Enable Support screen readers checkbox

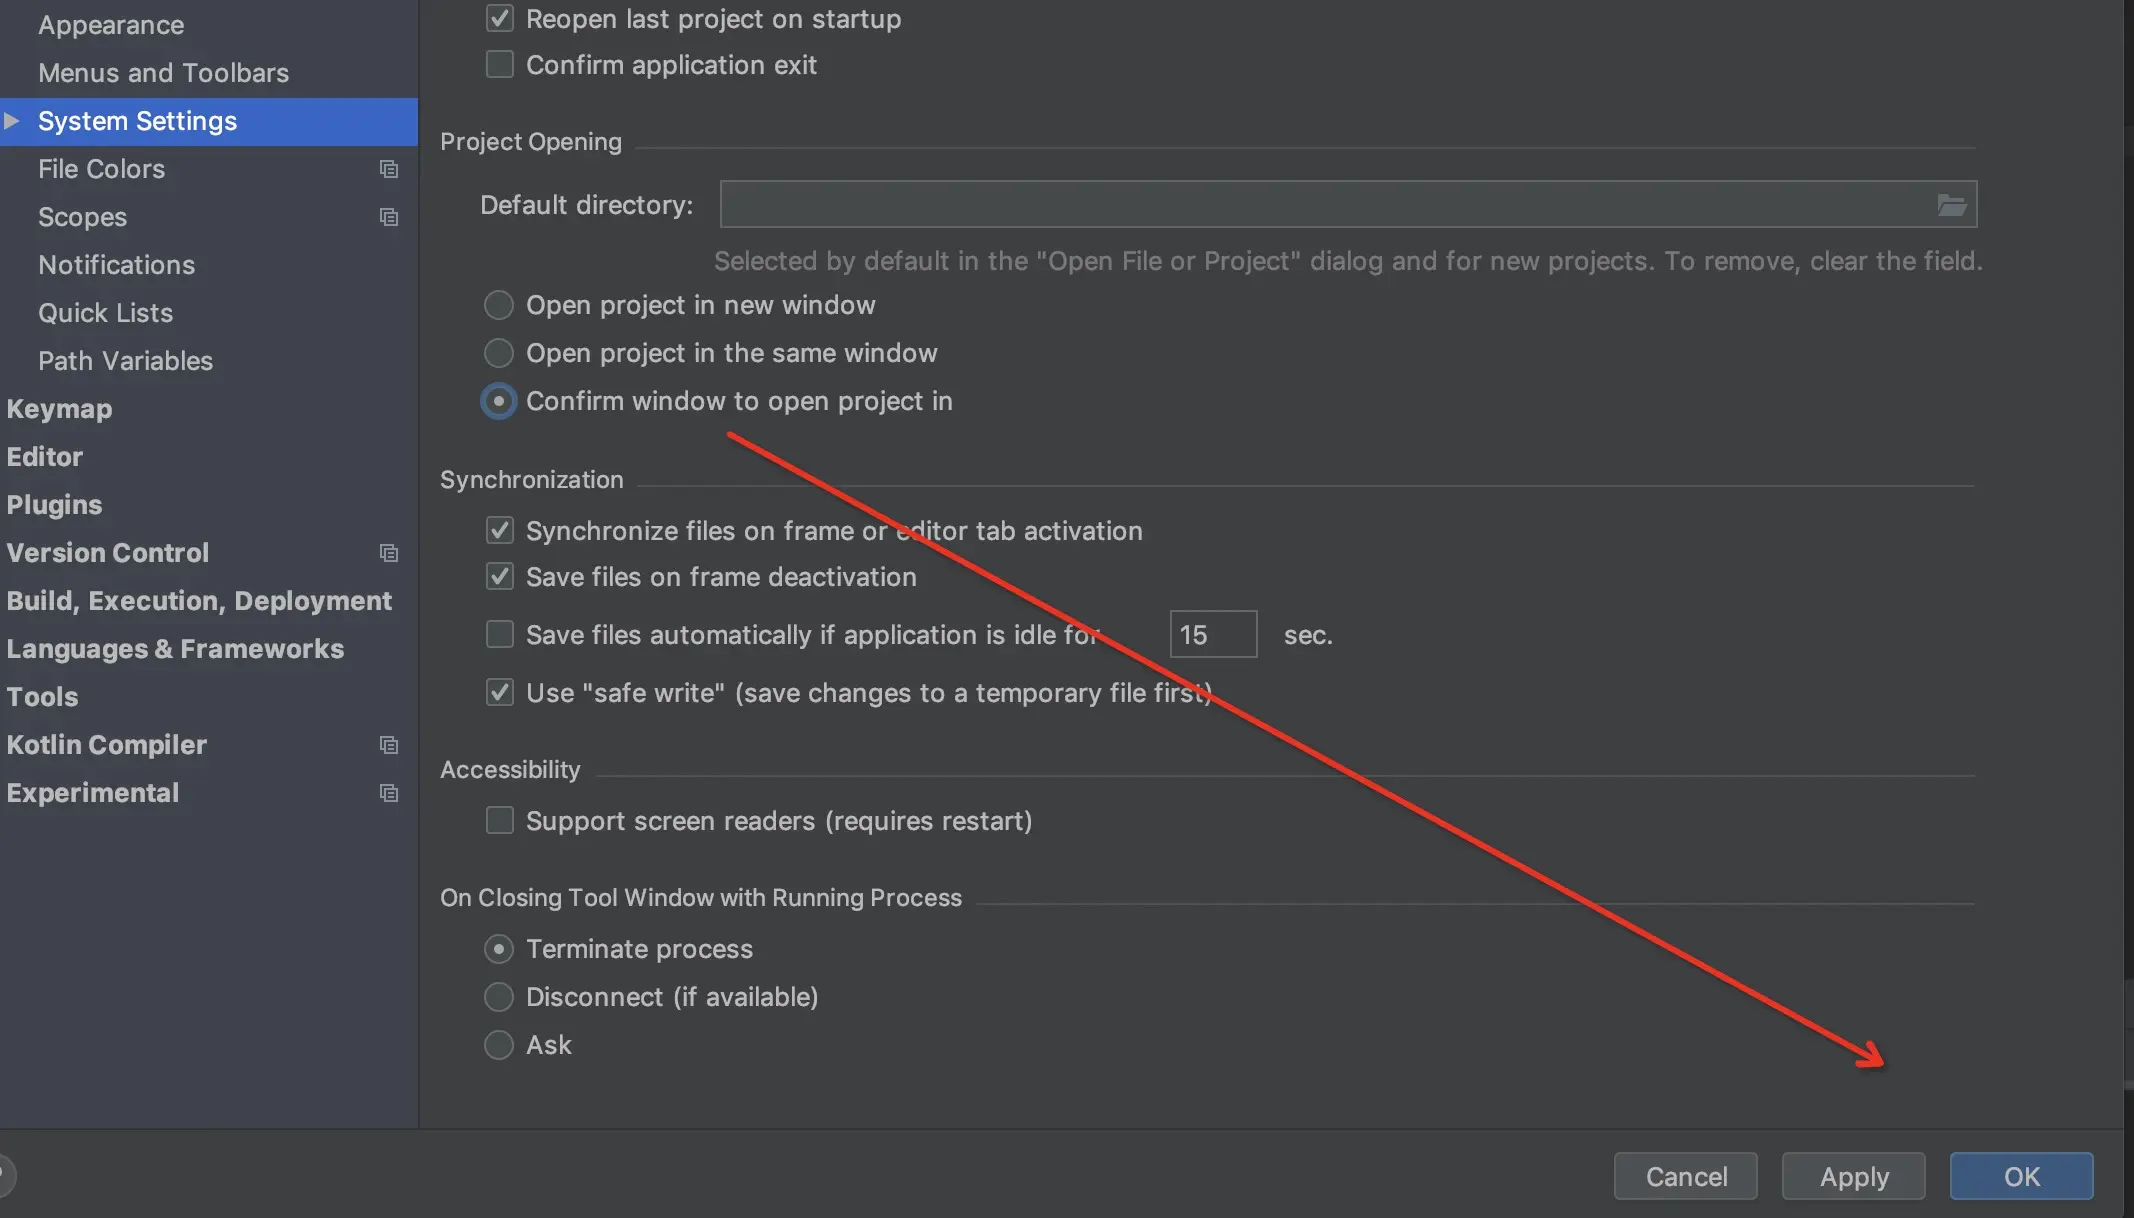coord(499,821)
